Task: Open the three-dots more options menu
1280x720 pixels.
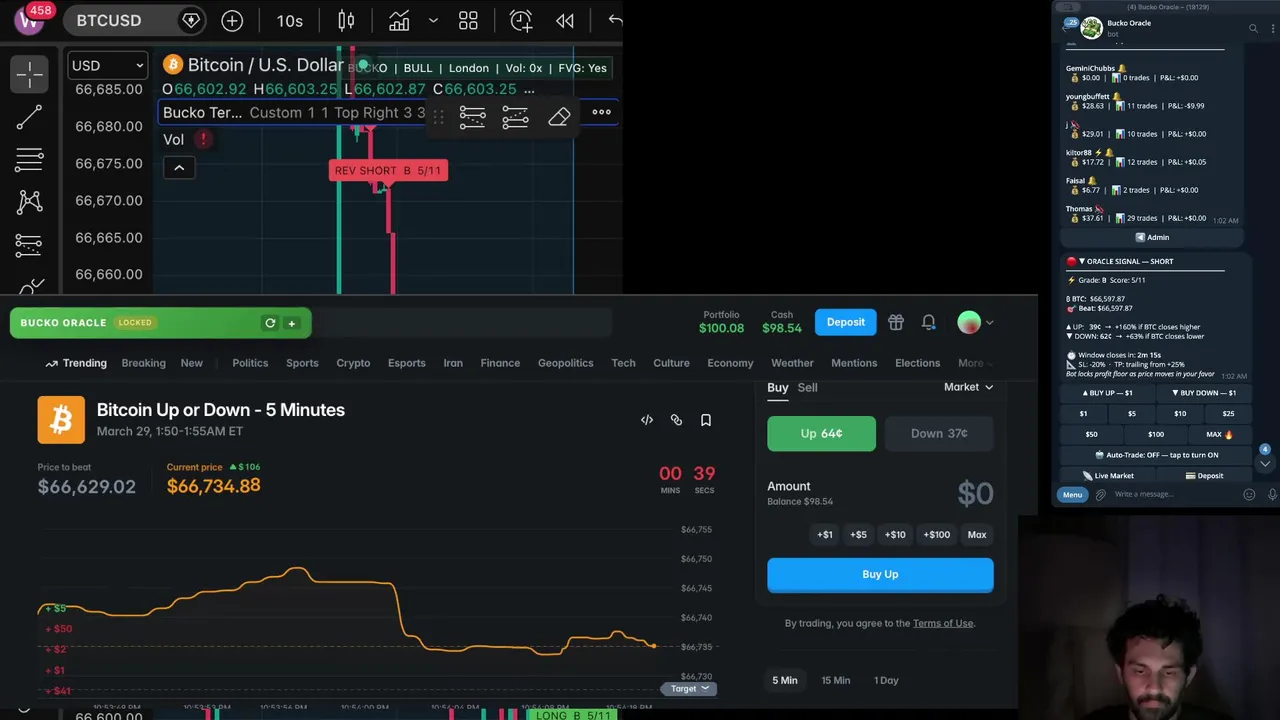Action: point(602,112)
